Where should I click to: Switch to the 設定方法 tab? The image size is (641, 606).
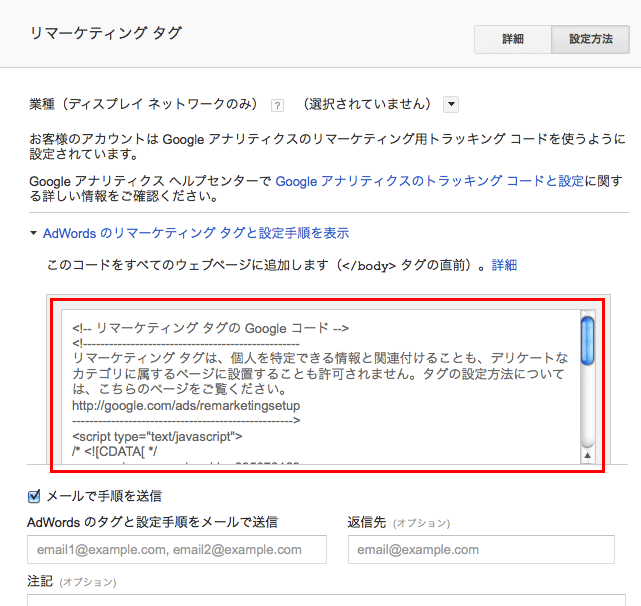point(590,39)
